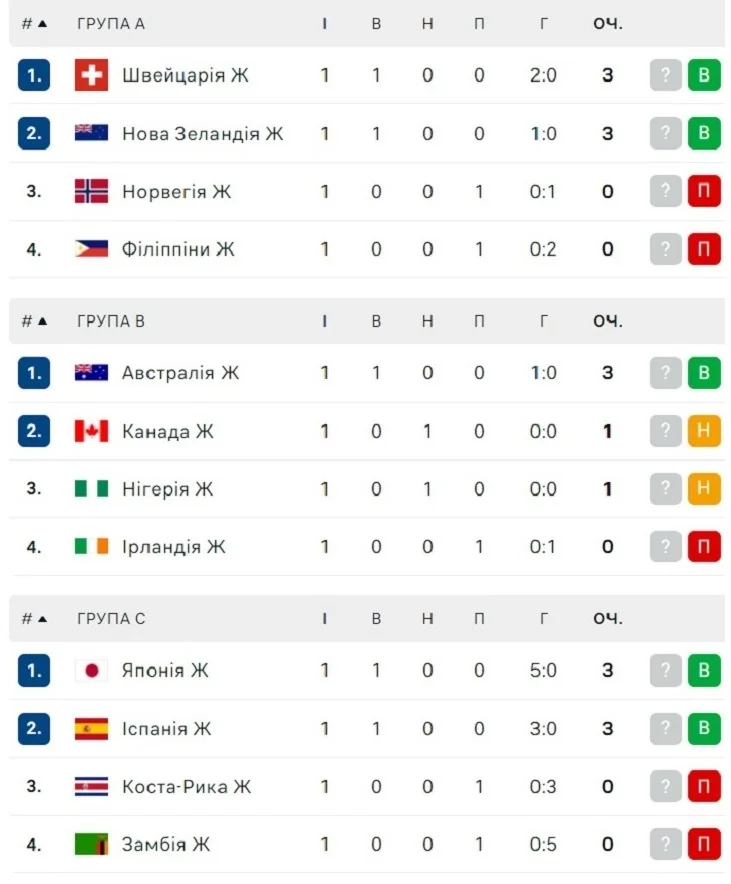Click the Г column header in Група C
Screen dimensions: 731x884
click(x=544, y=619)
